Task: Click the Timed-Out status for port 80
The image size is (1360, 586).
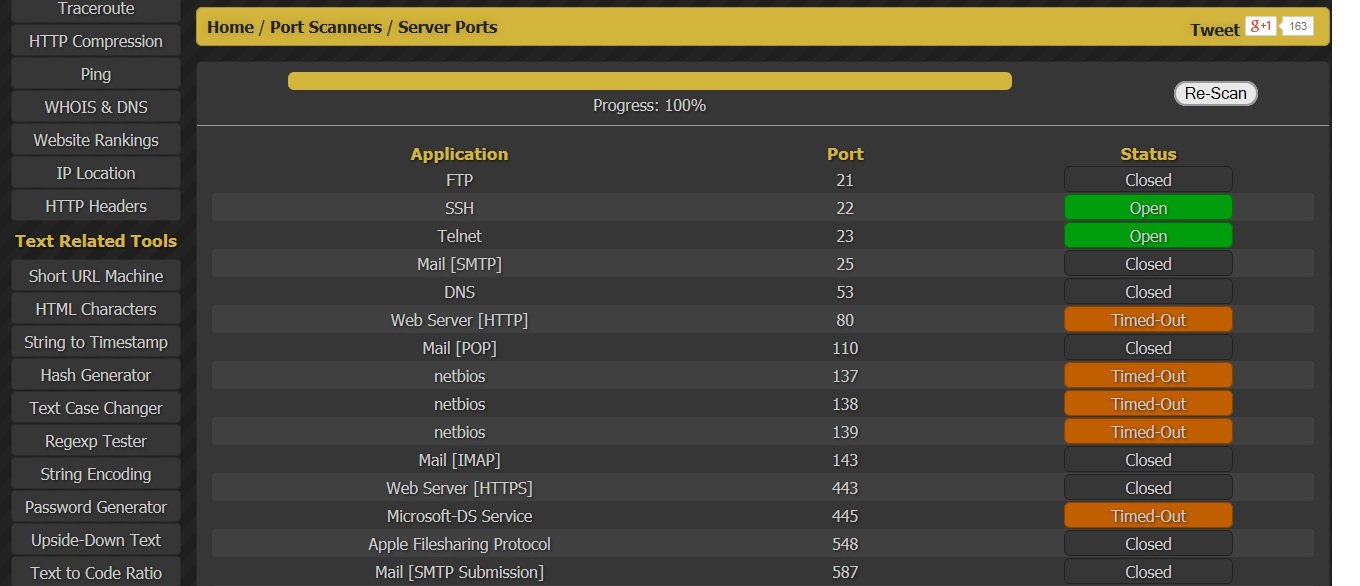Action: point(1148,320)
